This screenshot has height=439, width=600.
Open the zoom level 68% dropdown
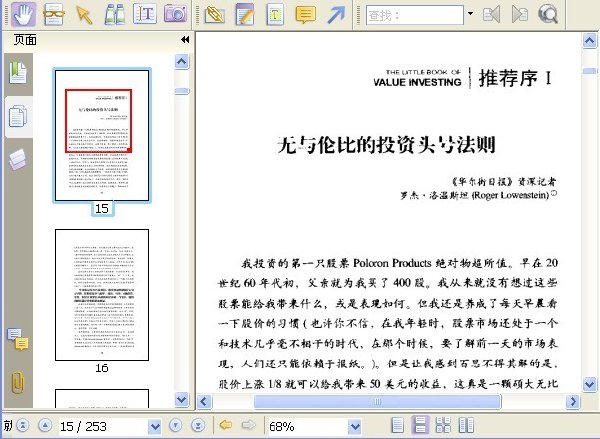(355, 426)
